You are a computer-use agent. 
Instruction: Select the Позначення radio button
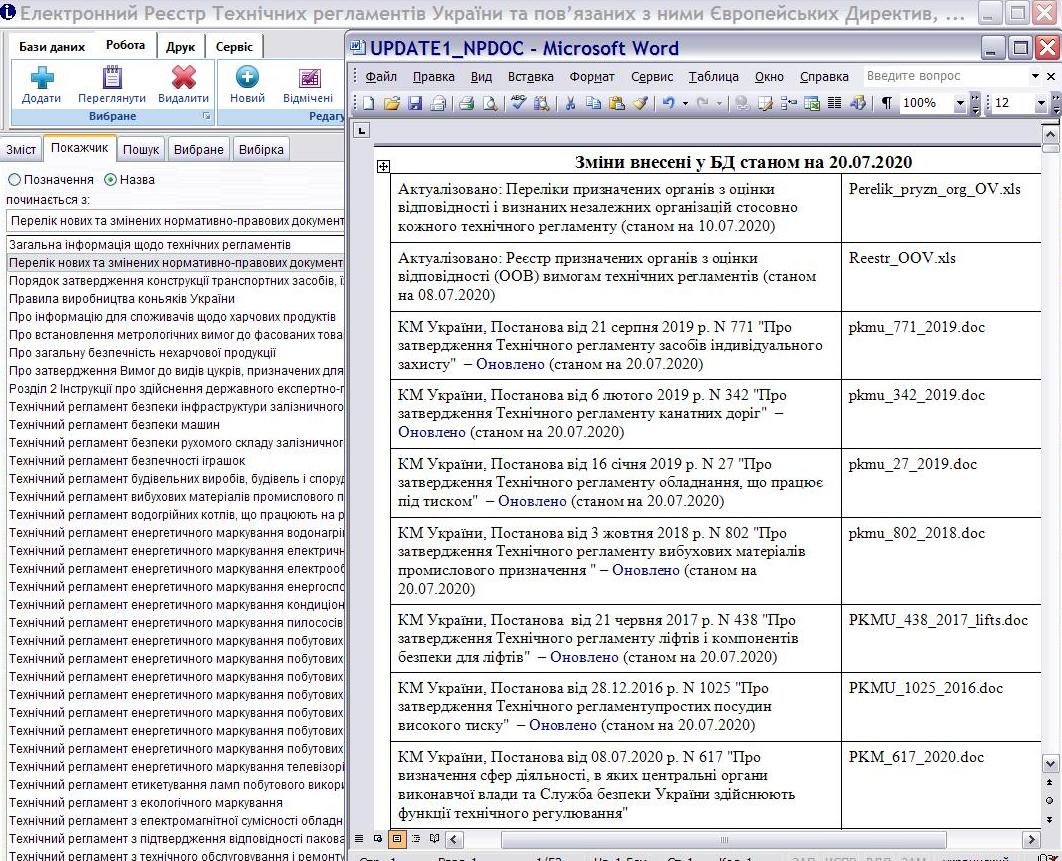click(x=14, y=180)
